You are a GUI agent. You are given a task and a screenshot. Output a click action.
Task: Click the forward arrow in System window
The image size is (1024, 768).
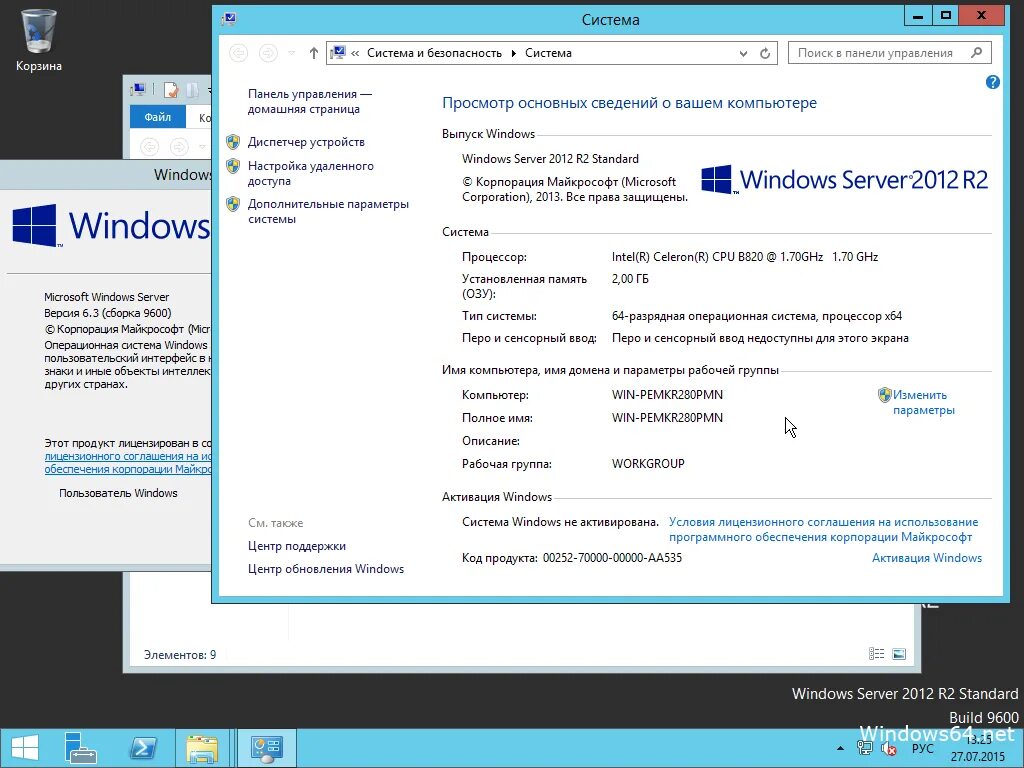[268, 53]
